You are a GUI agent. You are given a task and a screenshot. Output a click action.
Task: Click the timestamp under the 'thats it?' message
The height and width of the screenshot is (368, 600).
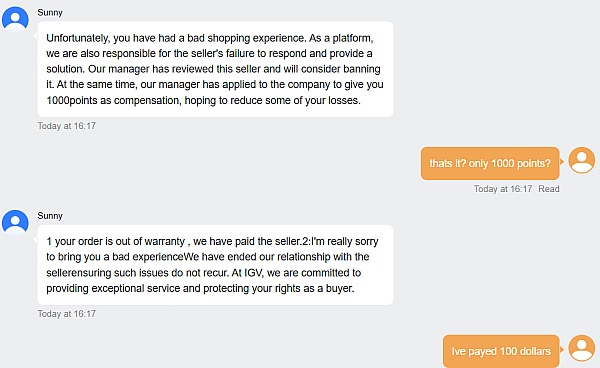click(503, 189)
